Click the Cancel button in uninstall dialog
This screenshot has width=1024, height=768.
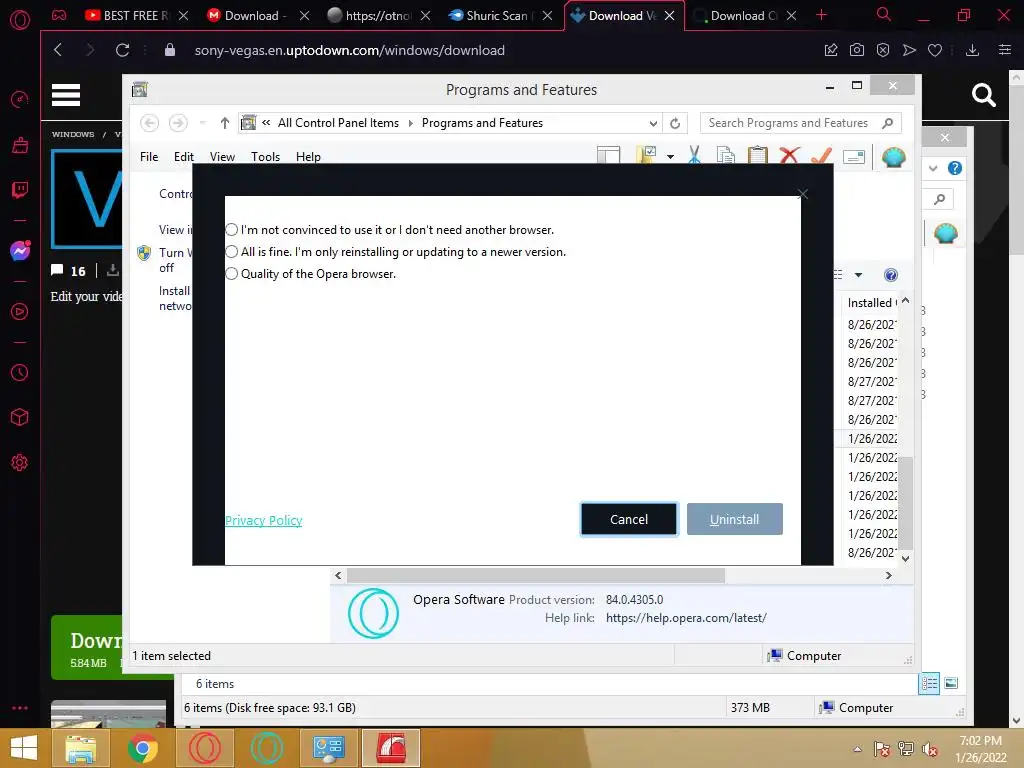[629, 519]
